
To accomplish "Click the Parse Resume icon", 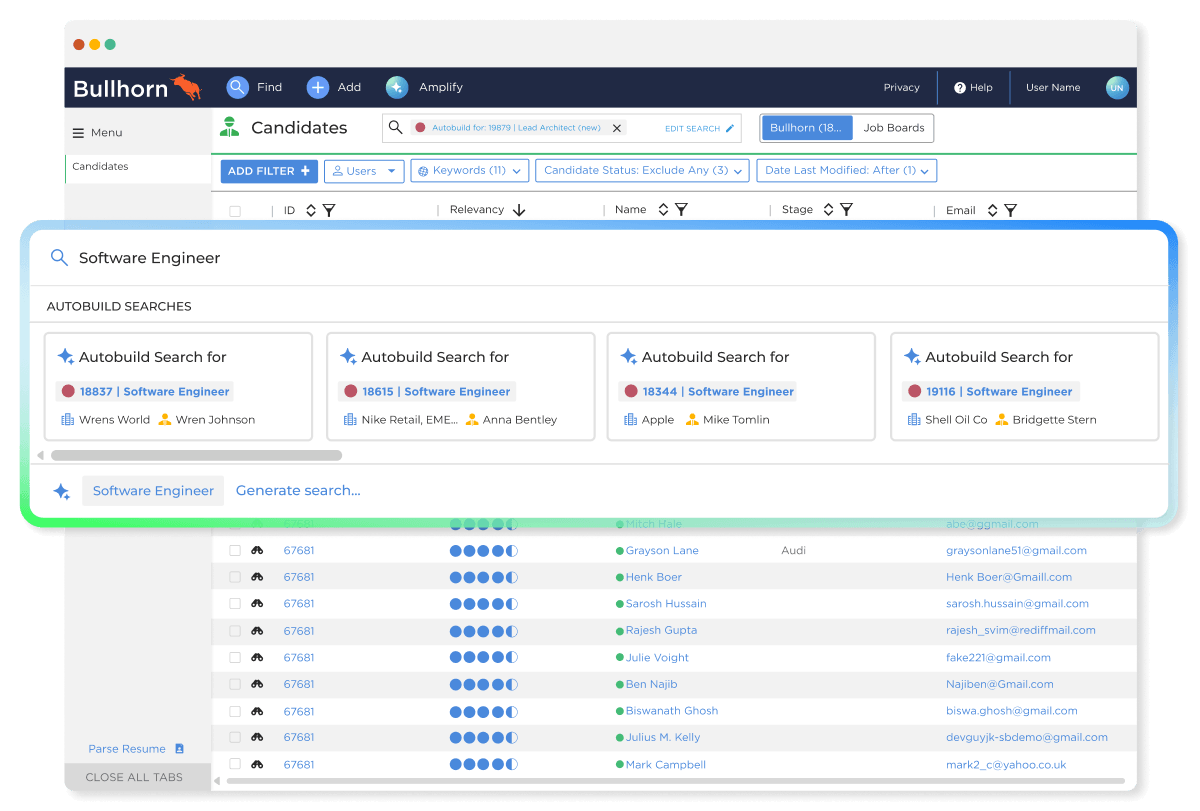I will pos(180,748).
